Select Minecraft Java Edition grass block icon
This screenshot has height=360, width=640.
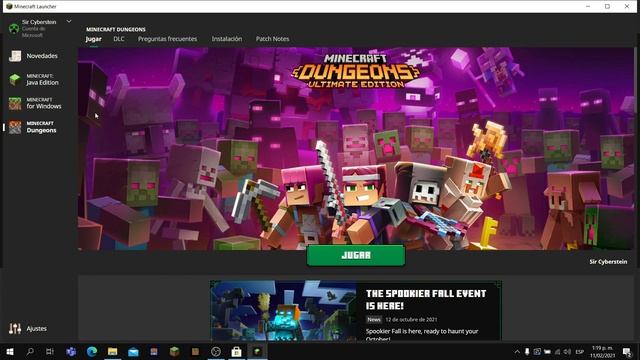coord(15,80)
